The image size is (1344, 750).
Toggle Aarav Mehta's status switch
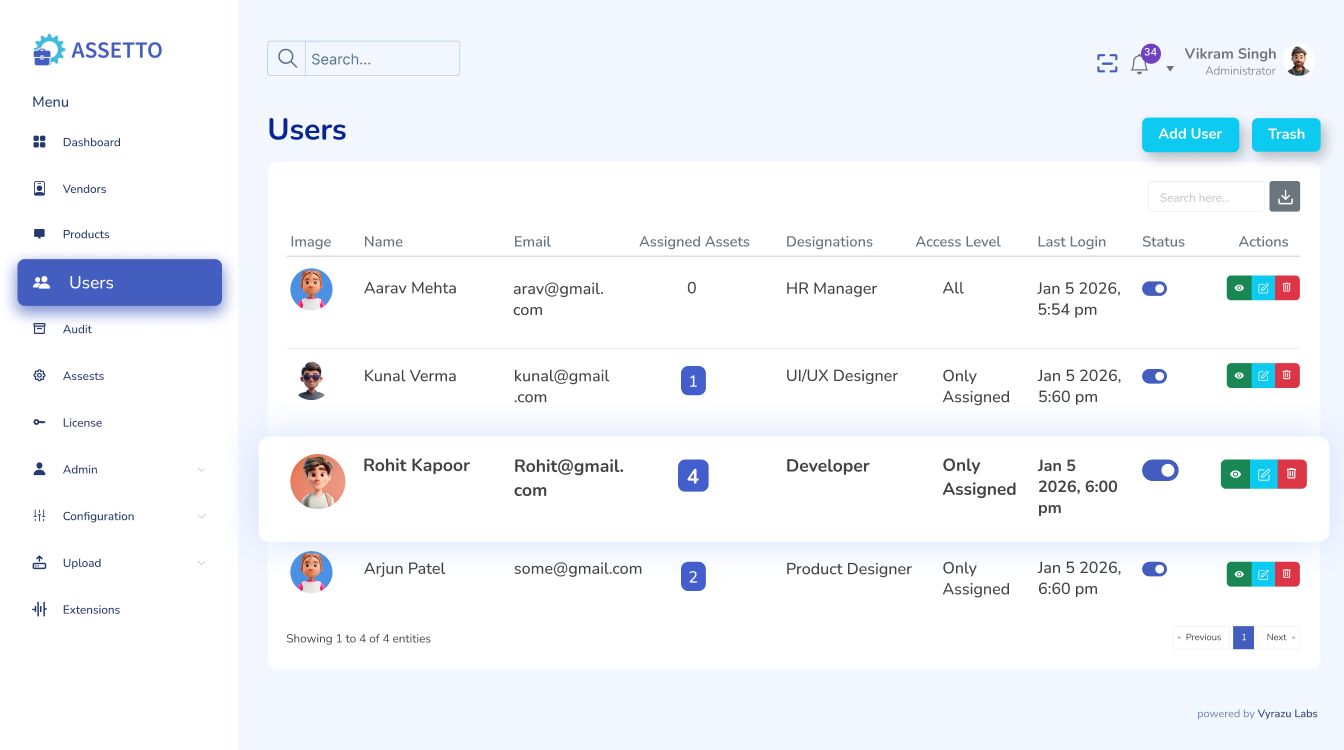click(1154, 288)
